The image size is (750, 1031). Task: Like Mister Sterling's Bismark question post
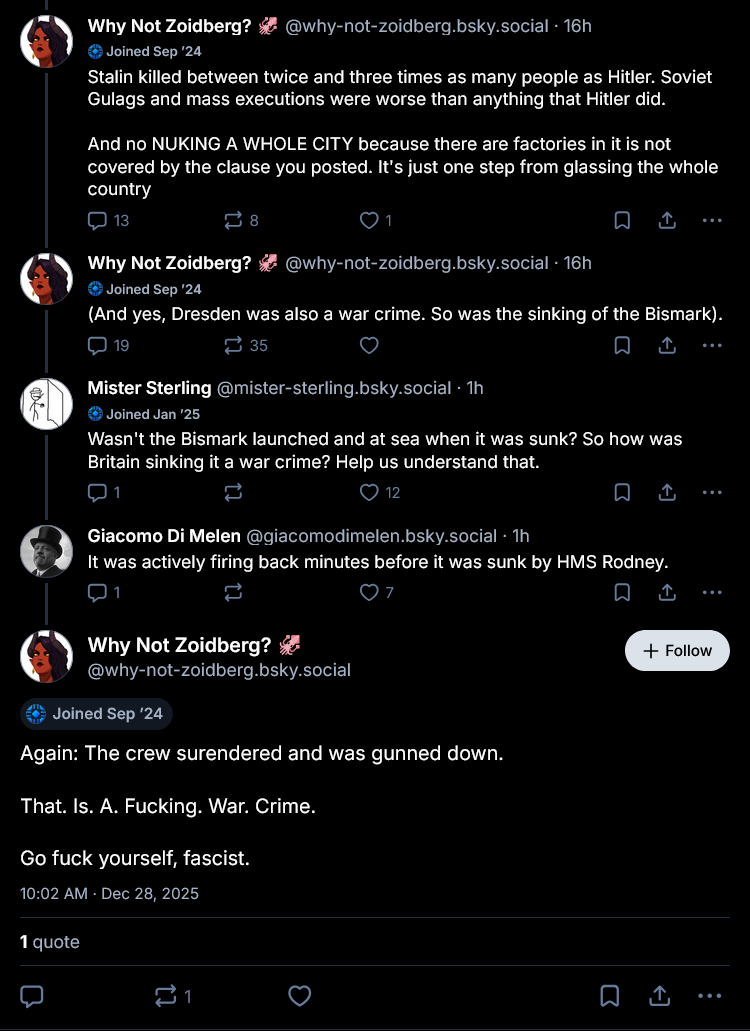[x=370, y=492]
